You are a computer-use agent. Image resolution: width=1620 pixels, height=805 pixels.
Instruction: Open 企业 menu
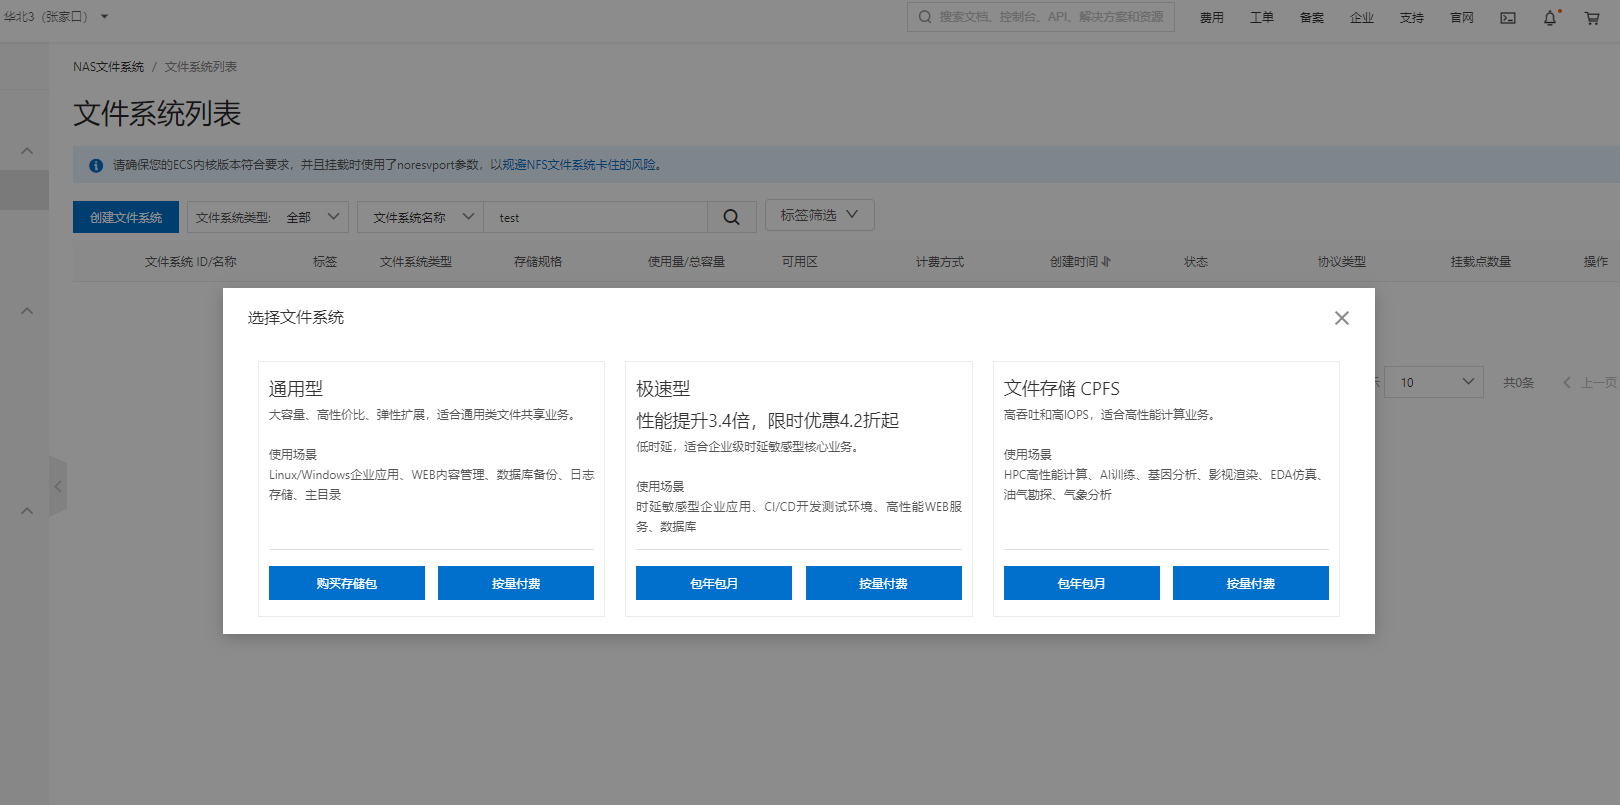point(1362,18)
